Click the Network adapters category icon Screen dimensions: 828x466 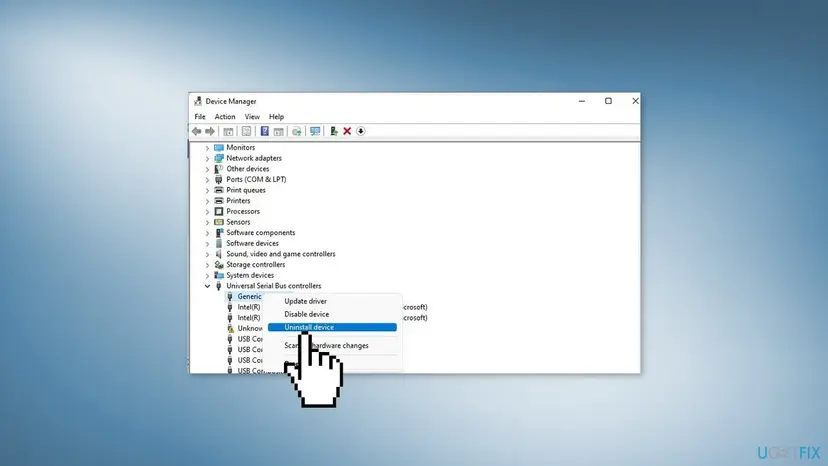click(219, 158)
